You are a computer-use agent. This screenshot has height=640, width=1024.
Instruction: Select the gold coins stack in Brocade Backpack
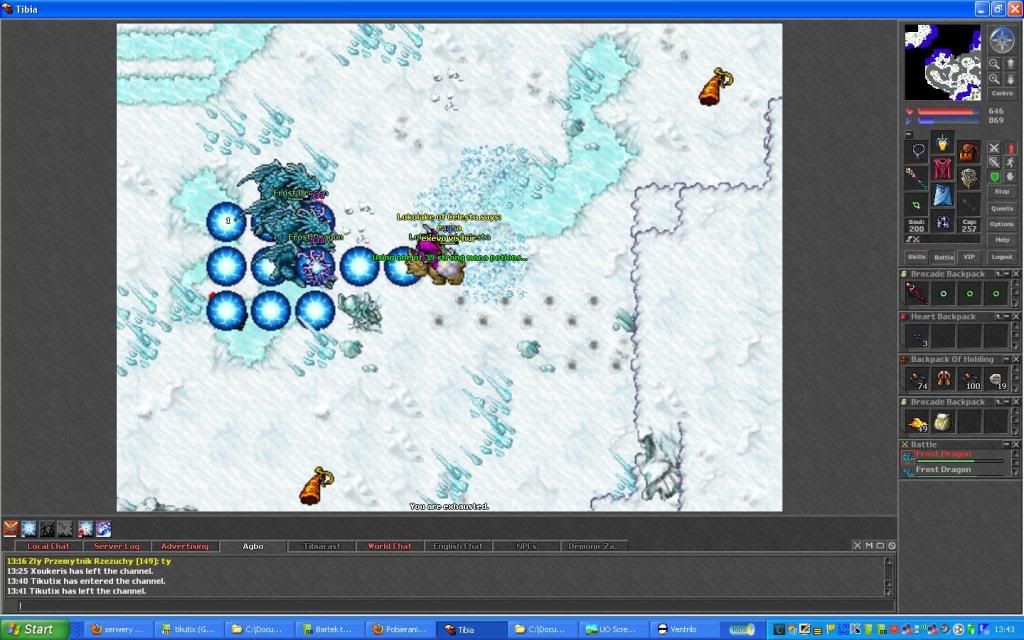[917, 422]
